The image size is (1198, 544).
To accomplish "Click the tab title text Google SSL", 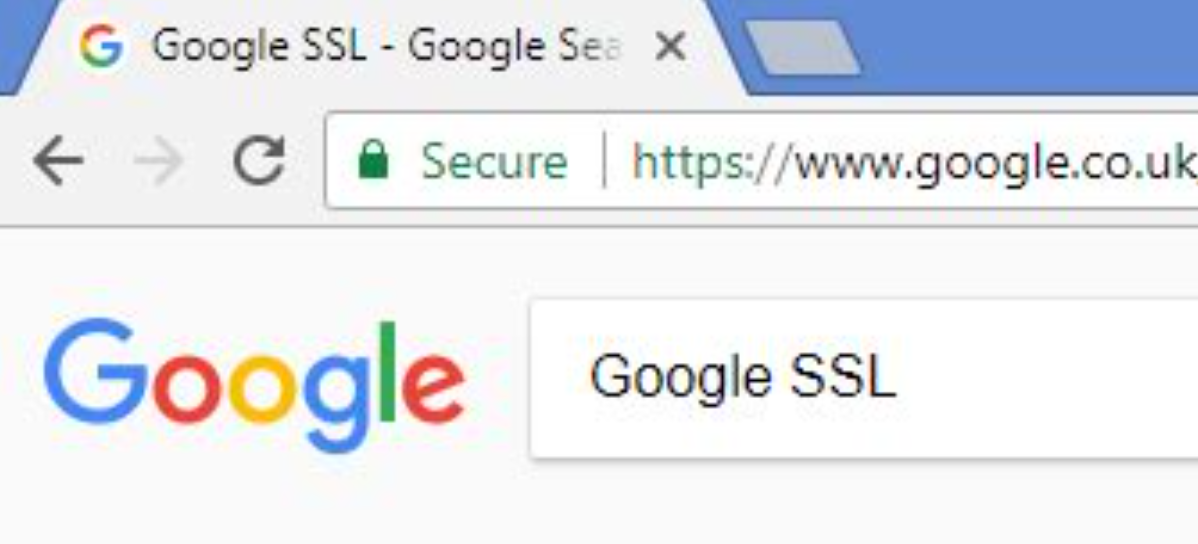I will 260,46.
